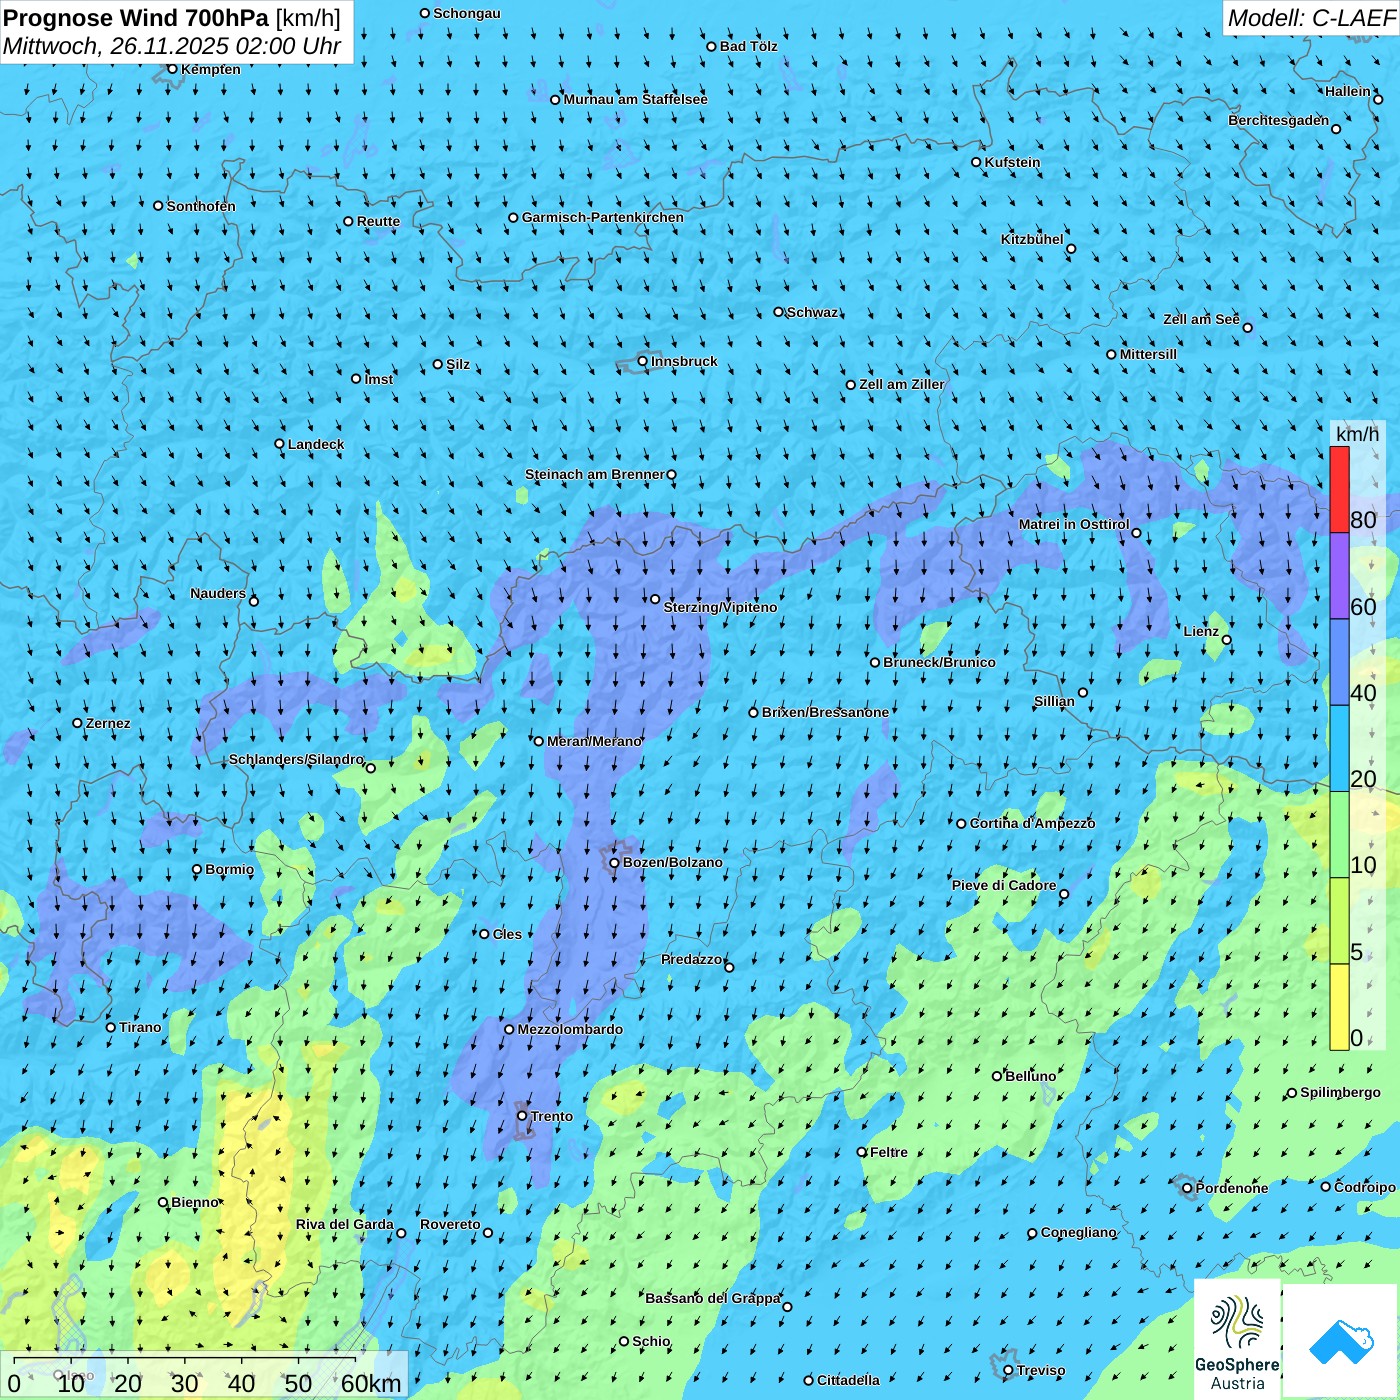Image resolution: width=1400 pixels, height=1400 pixels.
Task: Click the 'Bruneck/Brunico' label
Action: (939, 662)
